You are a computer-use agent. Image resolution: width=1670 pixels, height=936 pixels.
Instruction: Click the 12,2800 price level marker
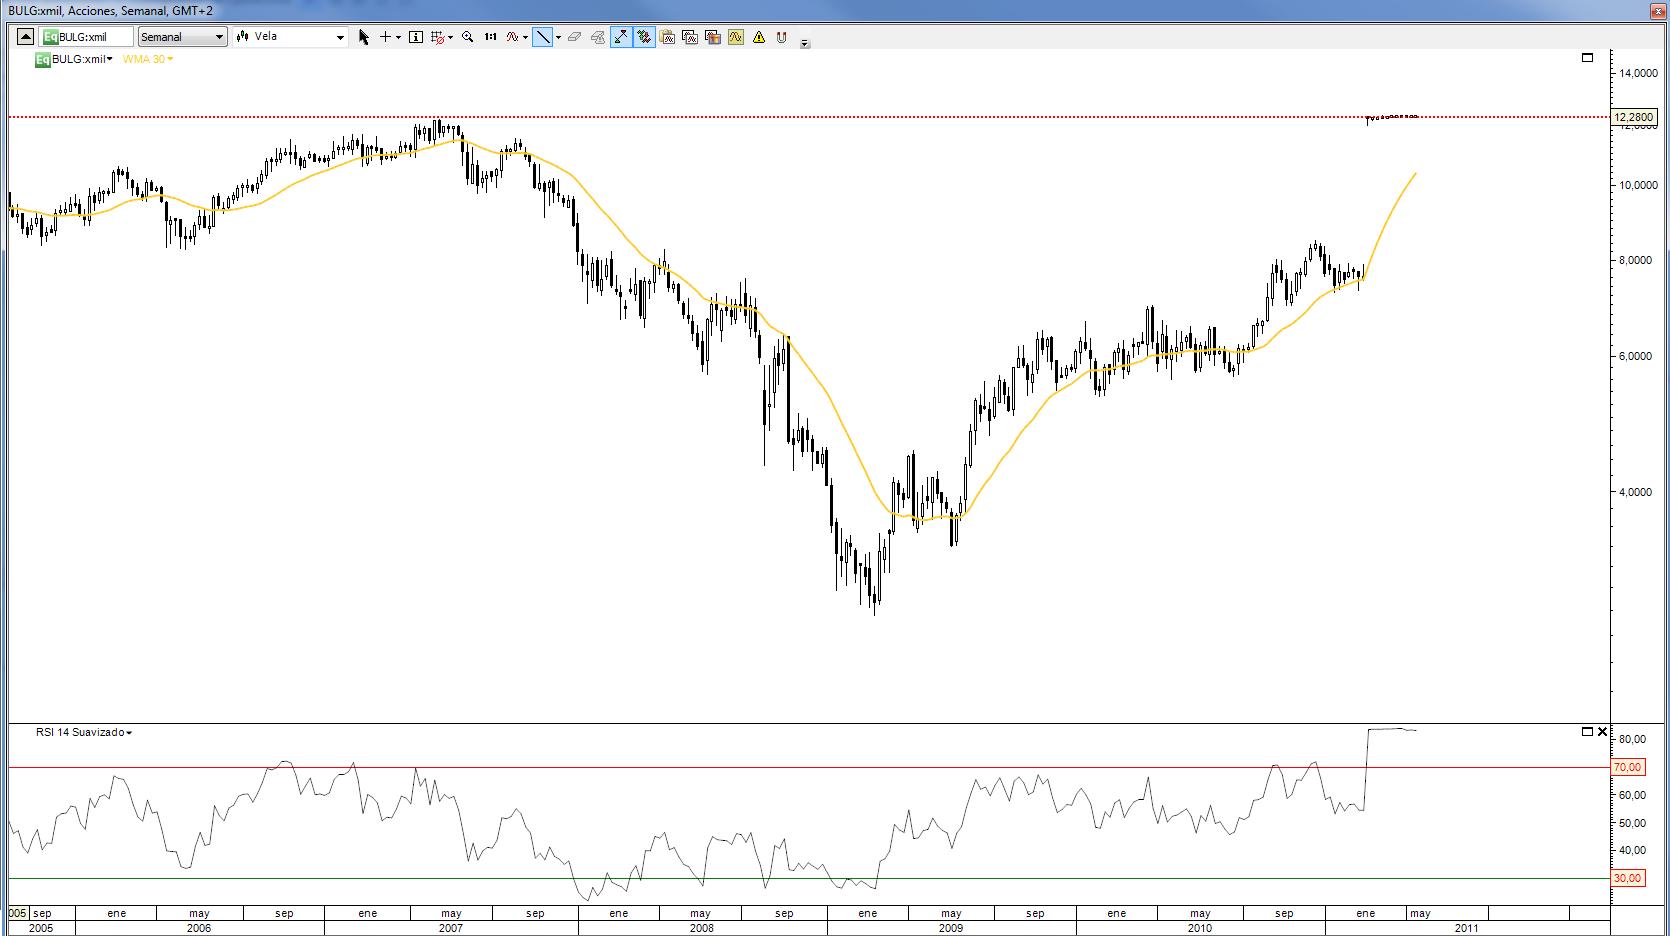click(1633, 117)
